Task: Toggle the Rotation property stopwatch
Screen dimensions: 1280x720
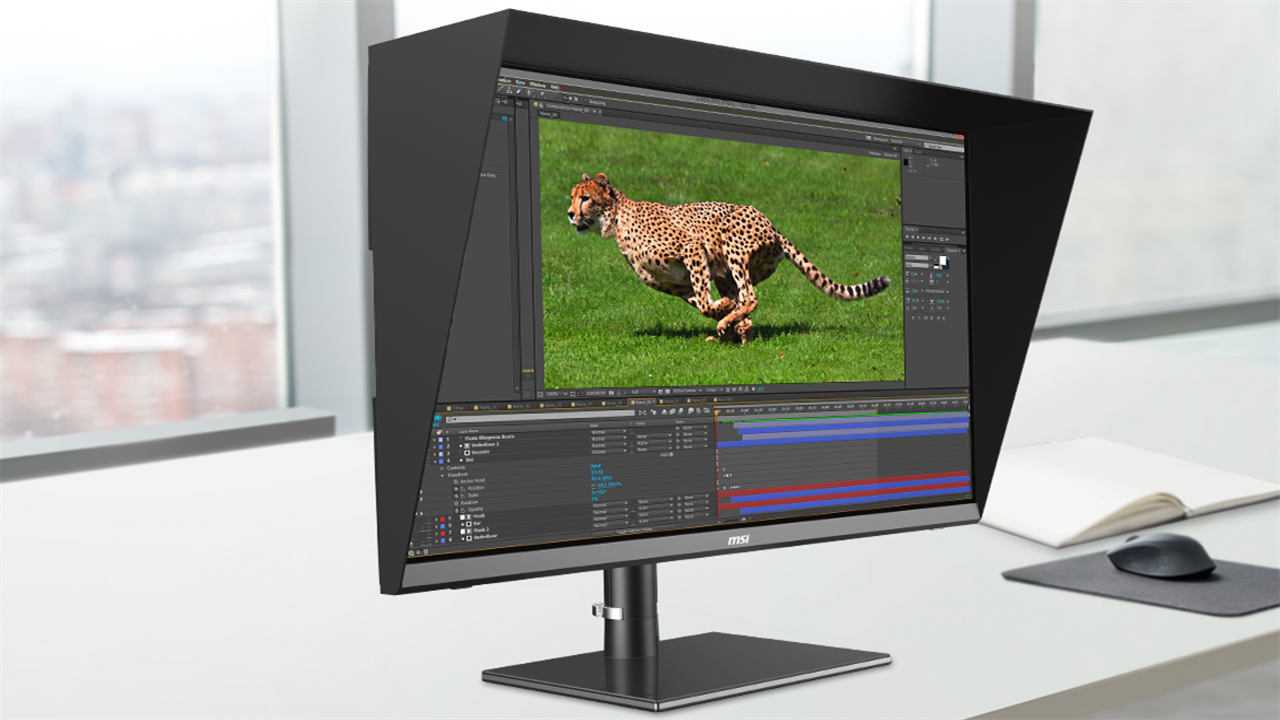Action: click(x=455, y=503)
